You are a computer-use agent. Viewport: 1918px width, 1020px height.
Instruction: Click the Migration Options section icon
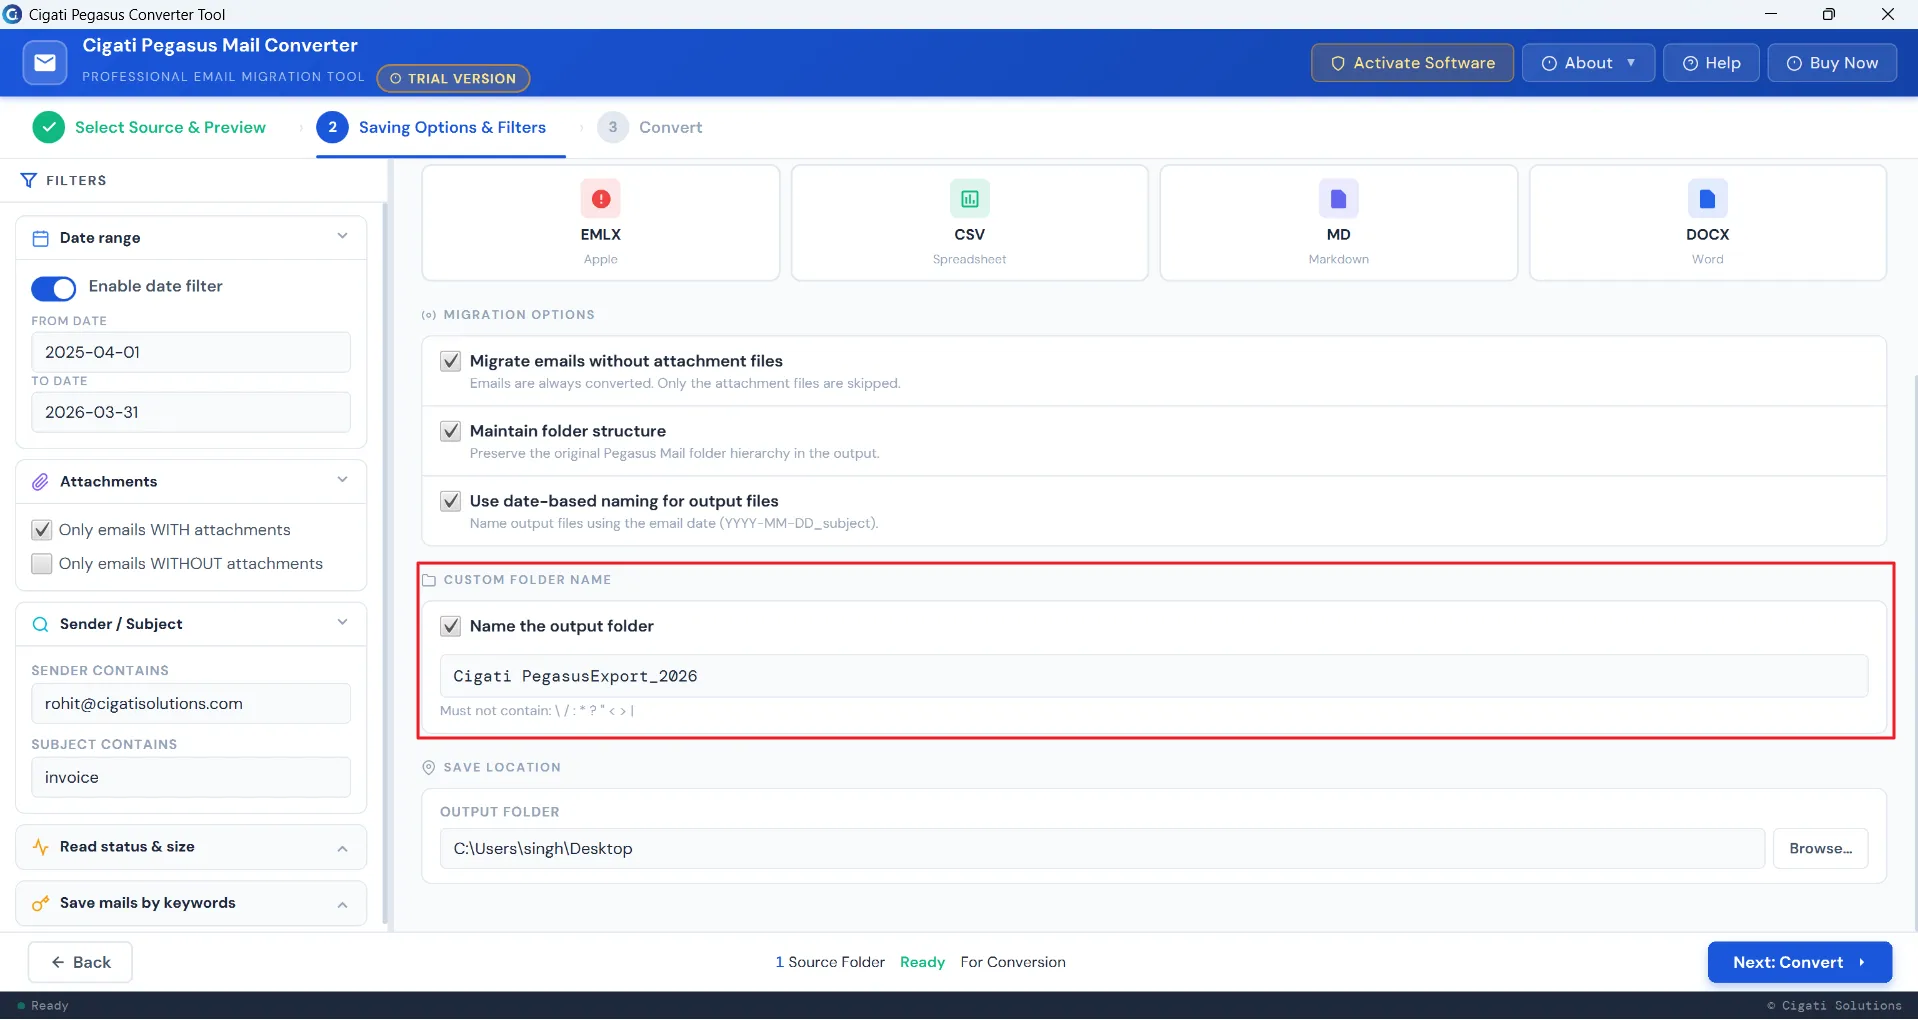pyautogui.click(x=429, y=315)
